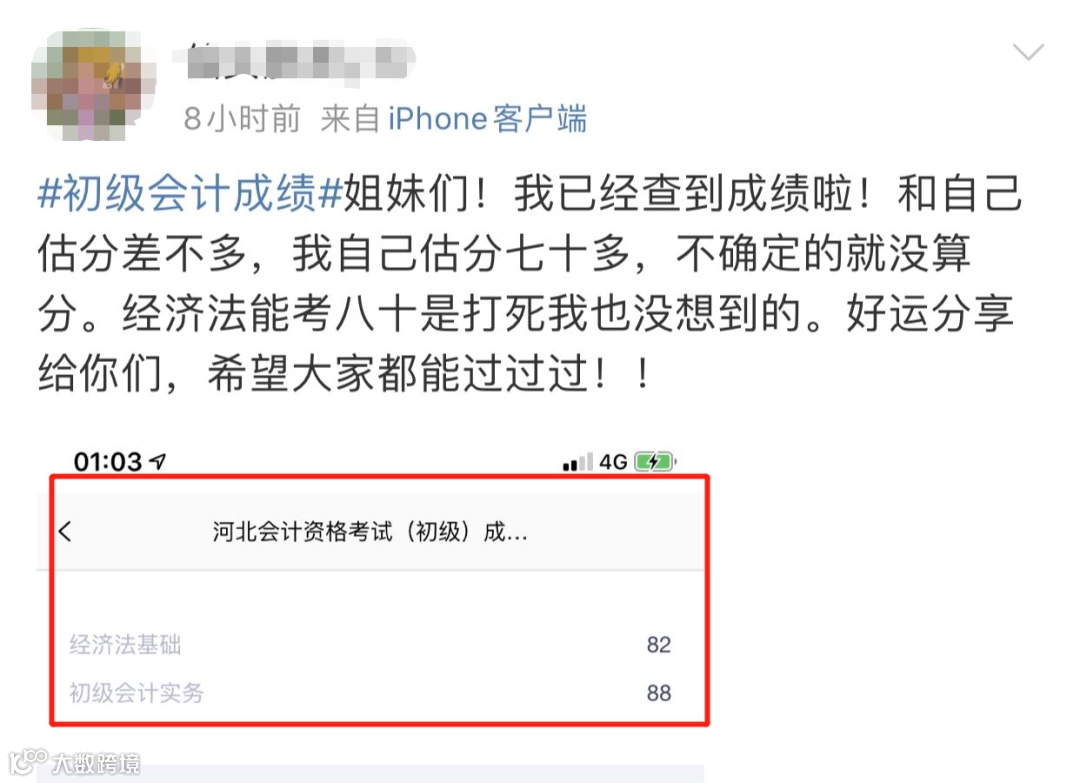1080x783 pixels.
Task: Select the 初级会计实务 score row
Action: click(371, 693)
